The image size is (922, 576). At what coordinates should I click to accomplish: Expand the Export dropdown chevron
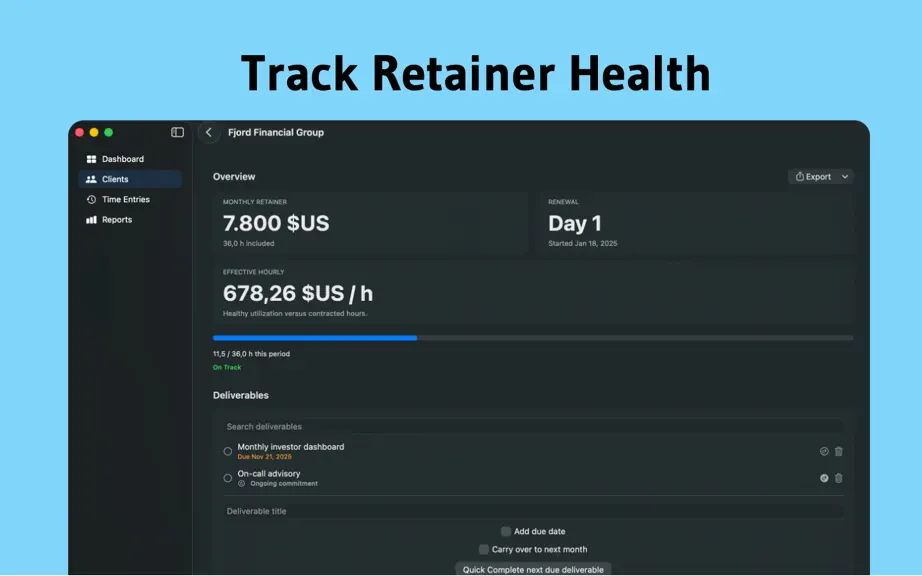(x=845, y=176)
